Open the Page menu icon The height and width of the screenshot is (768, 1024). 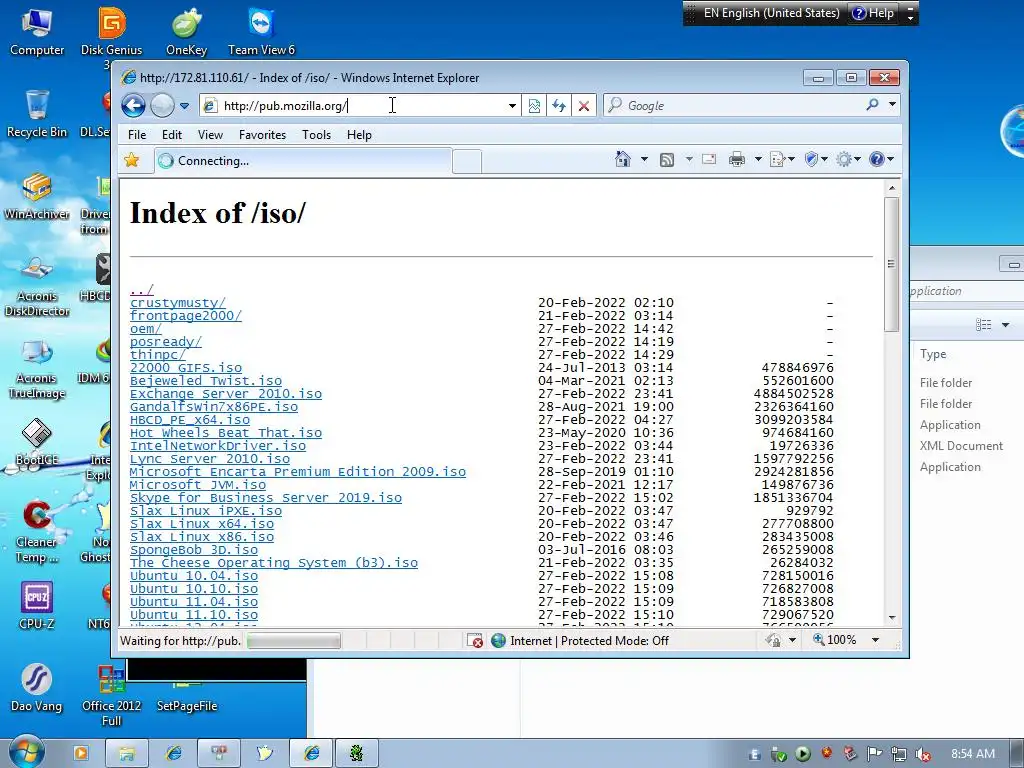pyautogui.click(x=781, y=159)
